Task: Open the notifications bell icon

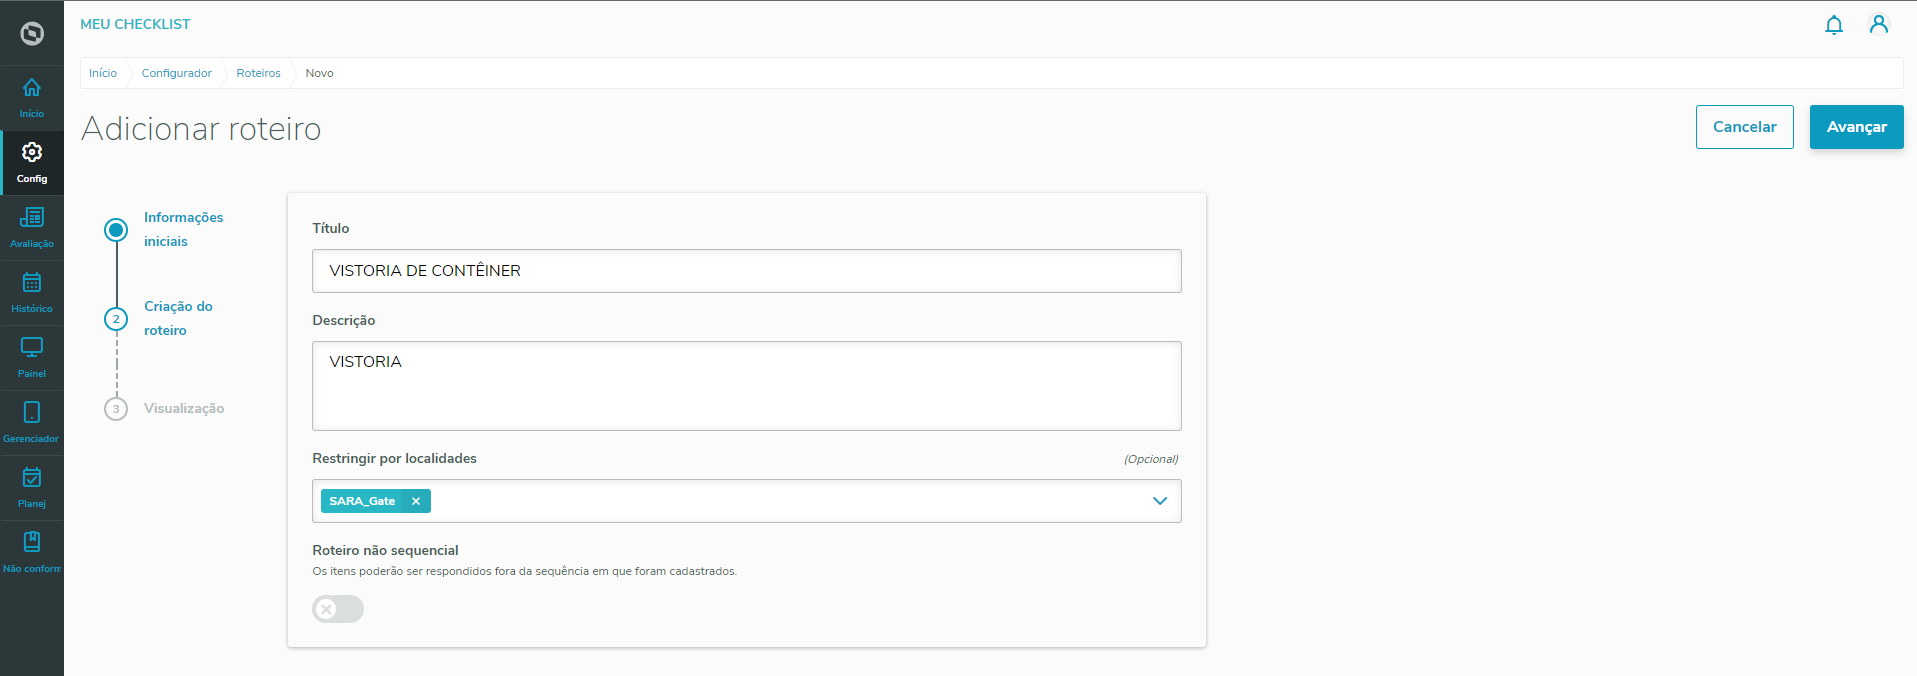Action: click(1833, 25)
